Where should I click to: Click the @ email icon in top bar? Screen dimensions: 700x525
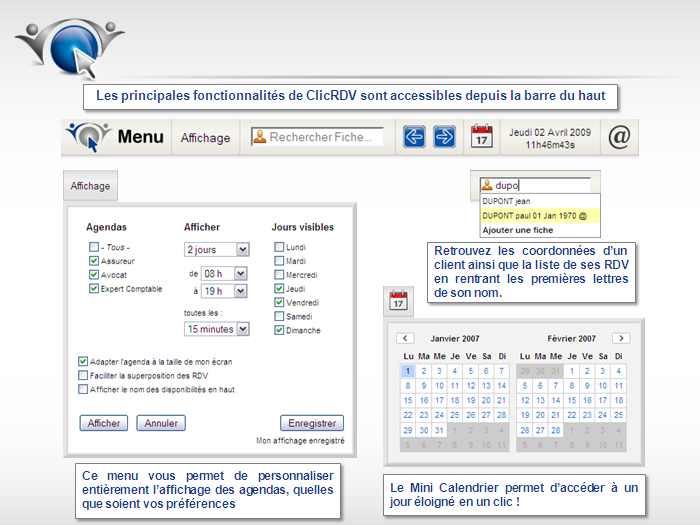tap(619, 137)
